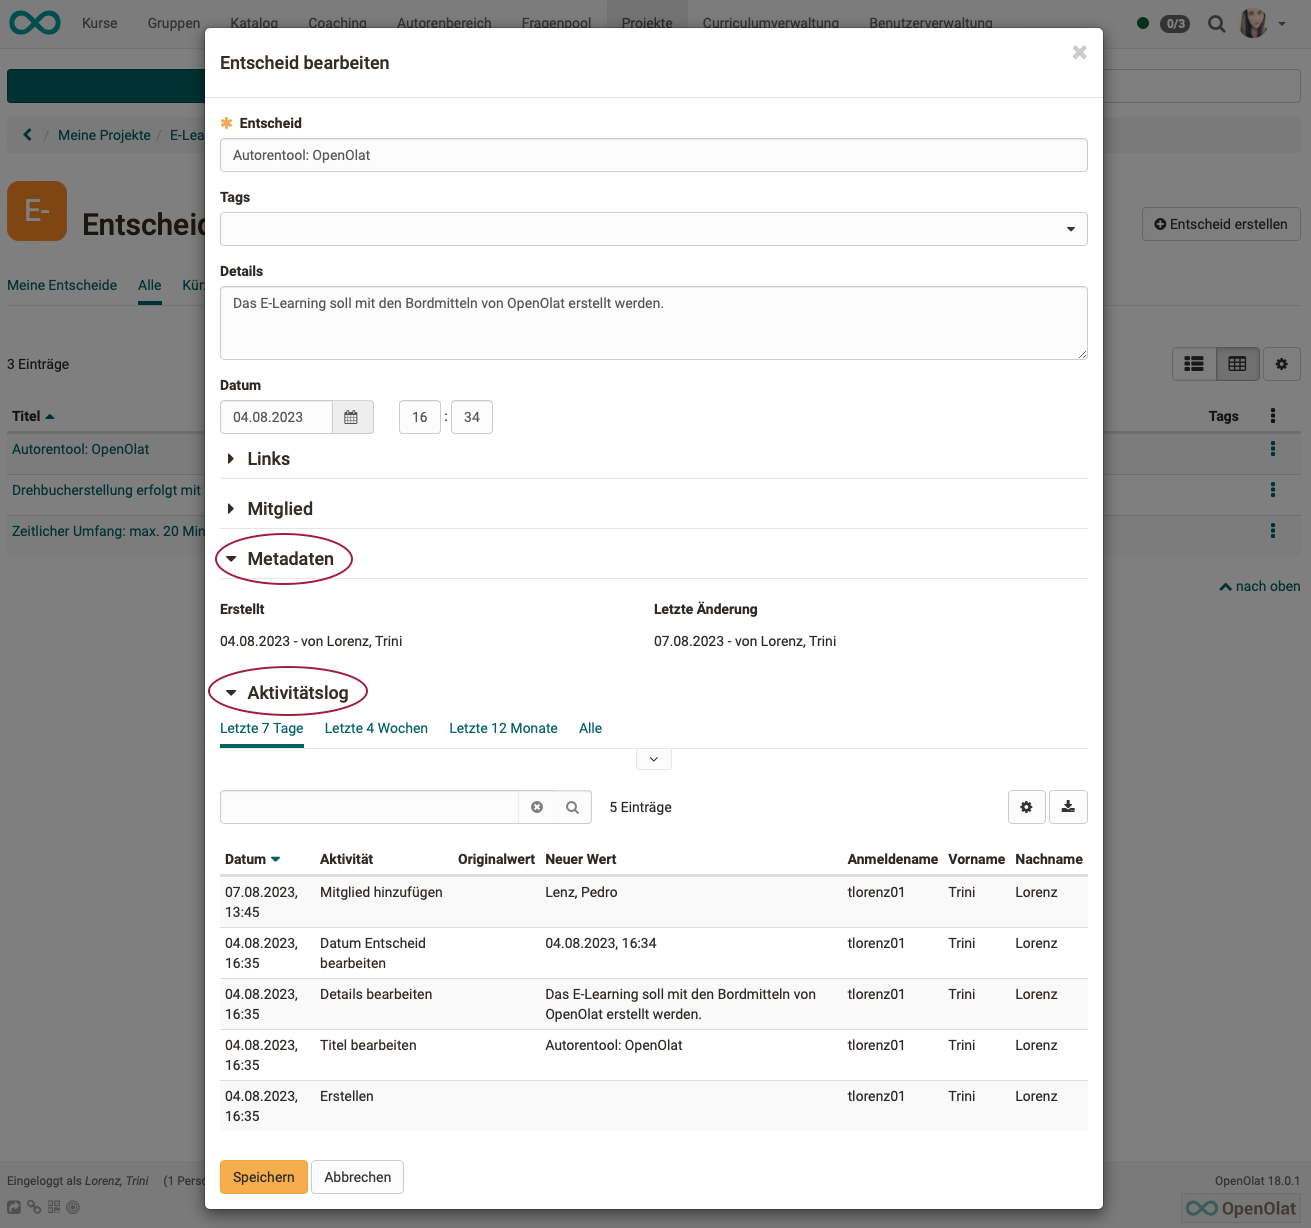Select the Letzte 4 Wochen tab
The height and width of the screenshot is (1228, 1311).
pyautogui.click(x=376, y=728)
